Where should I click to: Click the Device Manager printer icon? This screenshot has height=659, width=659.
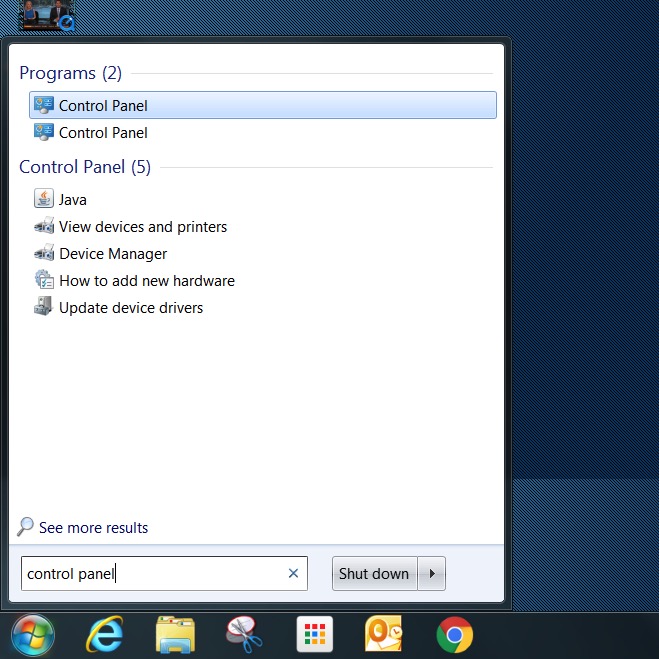coord(44,253)
